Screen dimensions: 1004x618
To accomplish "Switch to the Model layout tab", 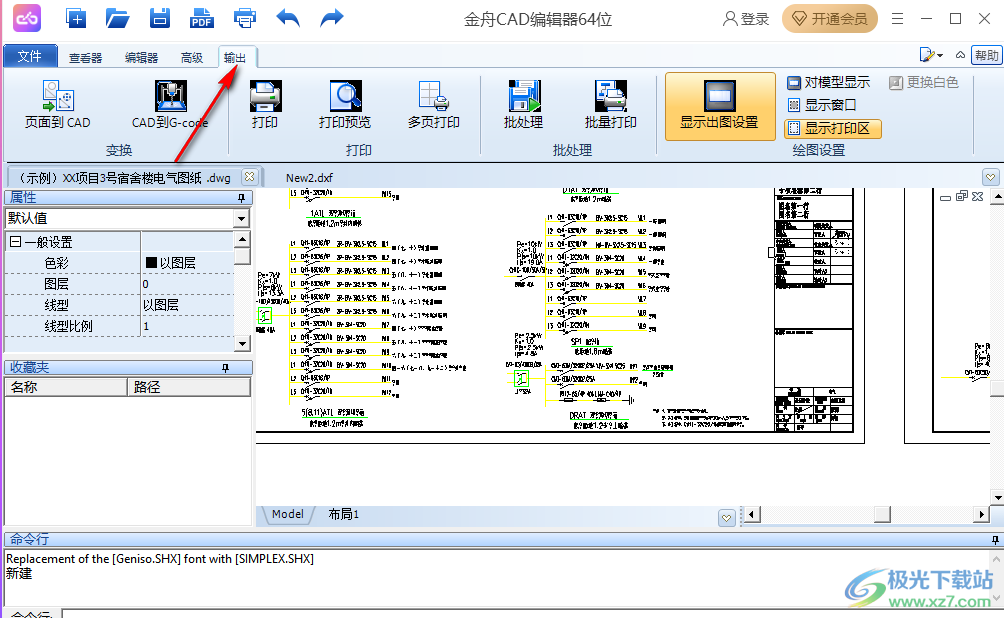I will coord(287,514).
